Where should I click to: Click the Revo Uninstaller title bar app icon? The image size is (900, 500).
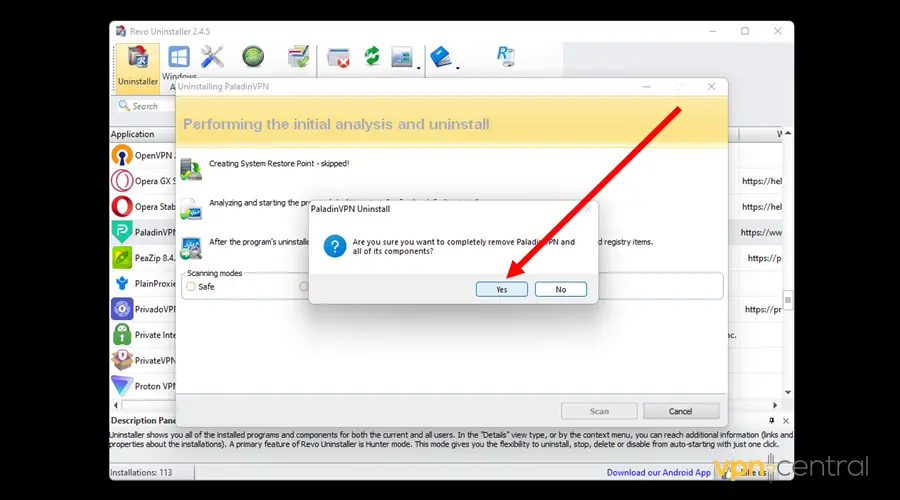(121, 31)
